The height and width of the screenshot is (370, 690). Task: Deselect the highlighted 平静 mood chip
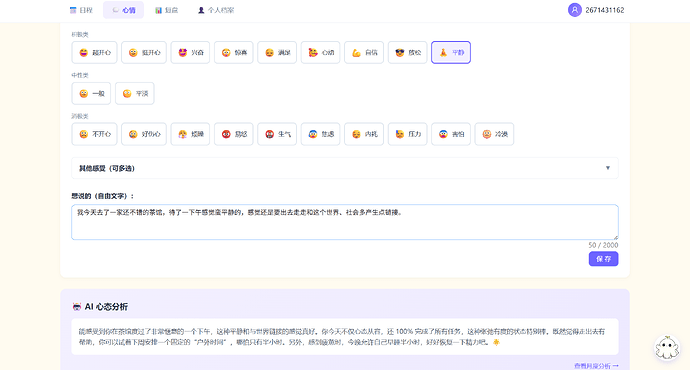pos(451,52)
